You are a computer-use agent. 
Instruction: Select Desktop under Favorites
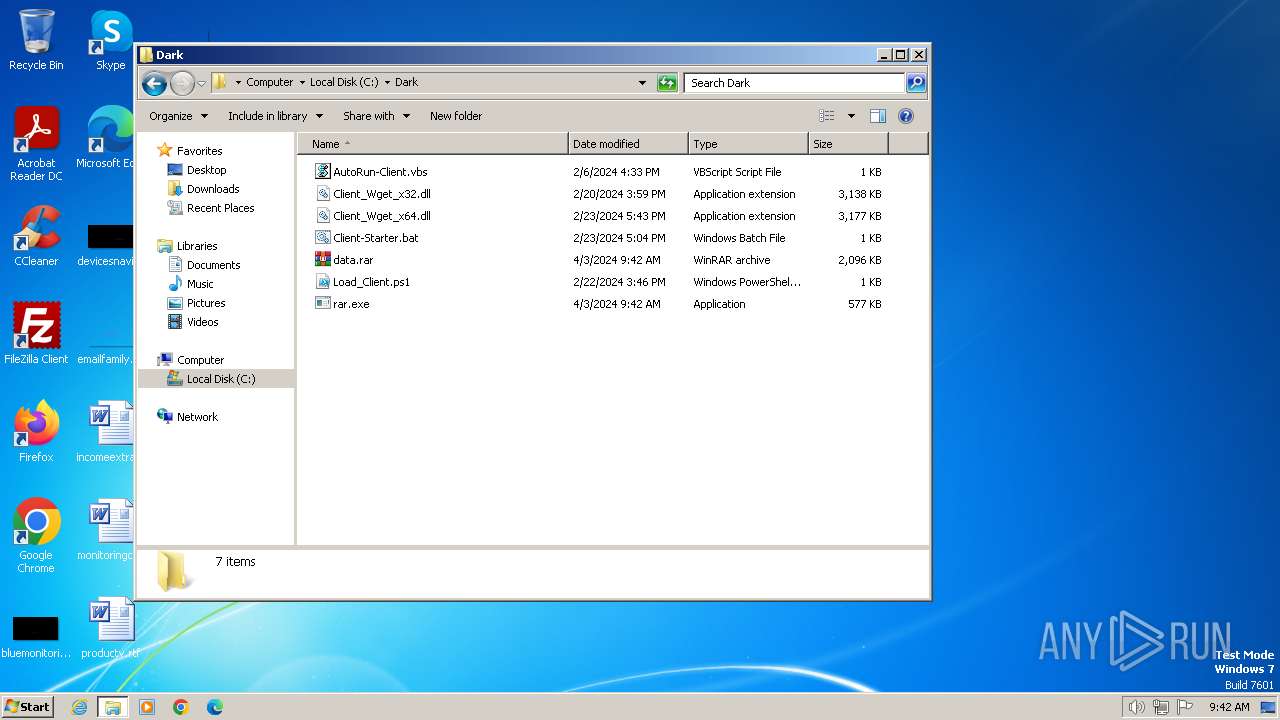[206, 170]
